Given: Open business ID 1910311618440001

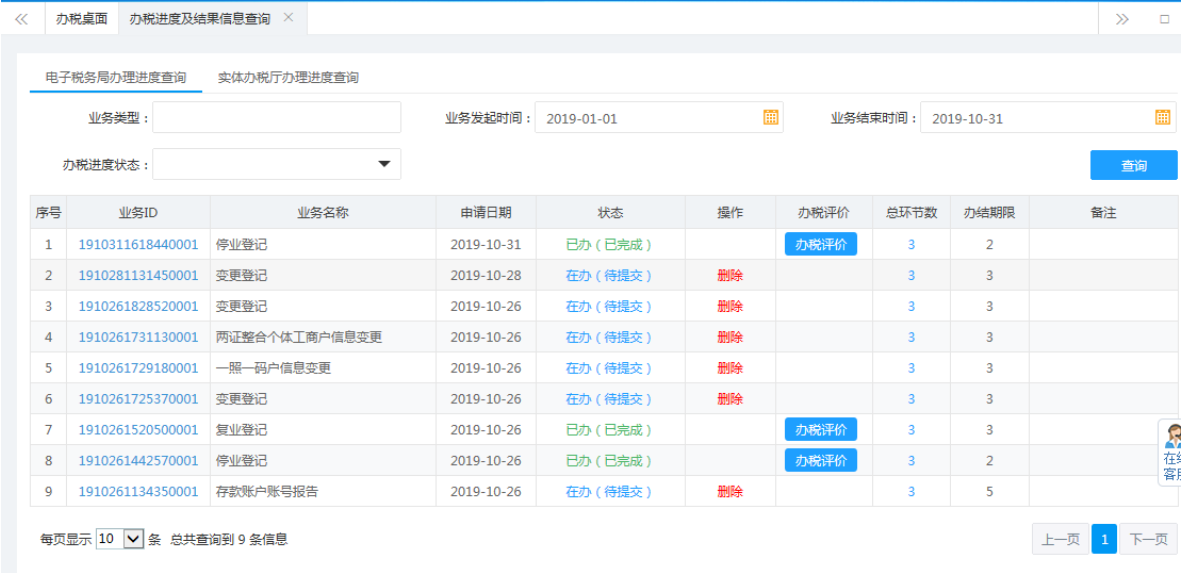Looking at the screenshot, I should coord(138,245).
